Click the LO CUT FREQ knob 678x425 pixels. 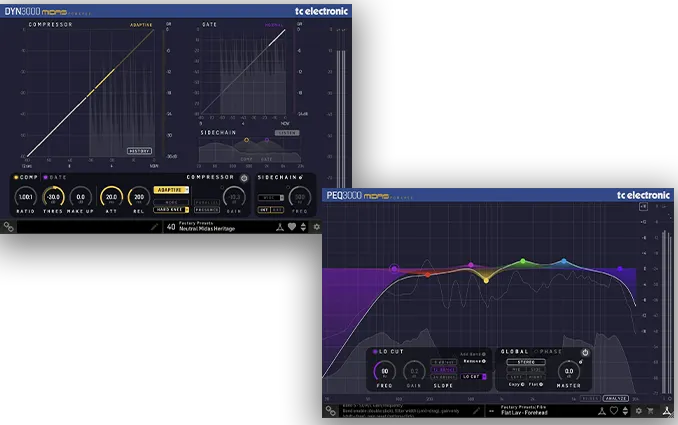click(x=384, y=371)
